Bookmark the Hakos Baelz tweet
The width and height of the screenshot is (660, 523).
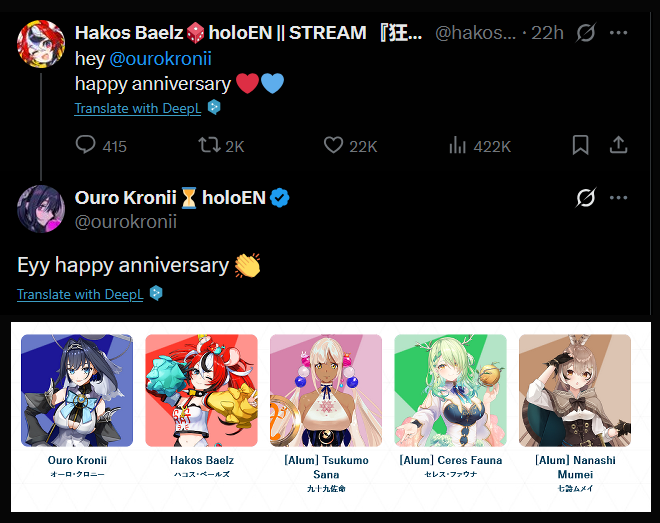580,146
